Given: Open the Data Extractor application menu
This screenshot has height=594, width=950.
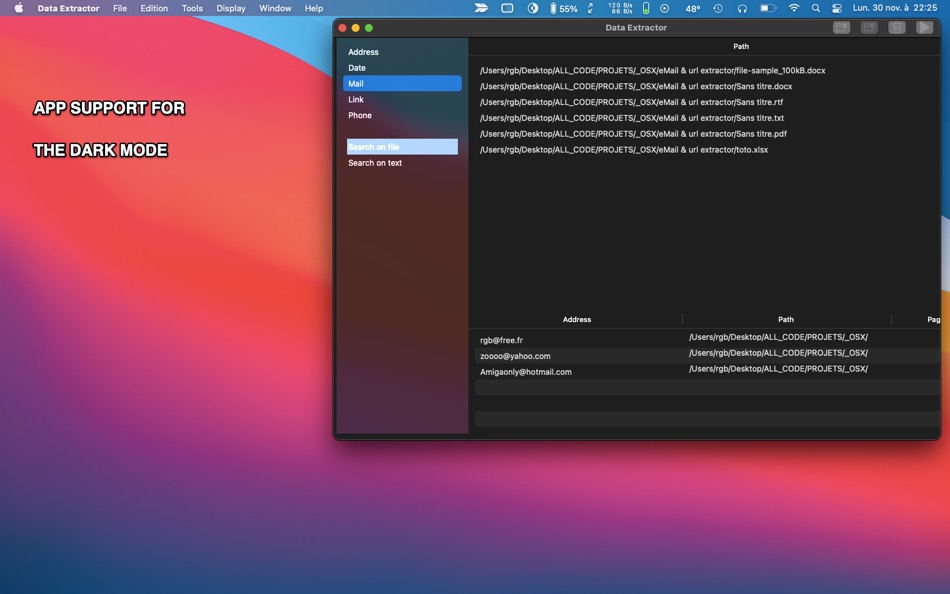Looking at the screenshot, I should [68, 8].
